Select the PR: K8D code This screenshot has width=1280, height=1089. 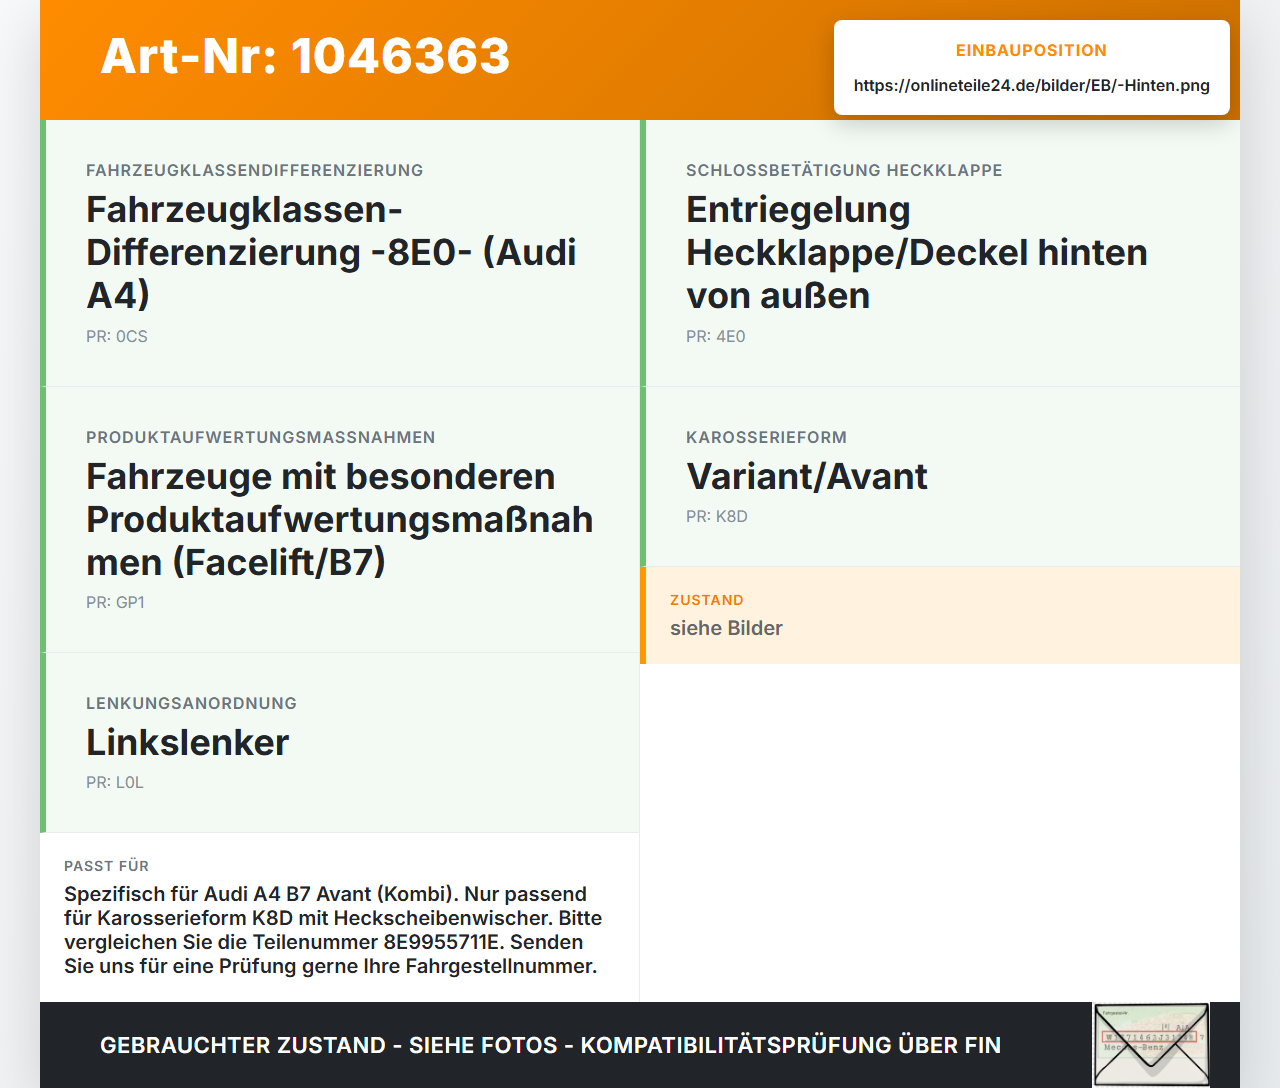(x=717, y=517)
